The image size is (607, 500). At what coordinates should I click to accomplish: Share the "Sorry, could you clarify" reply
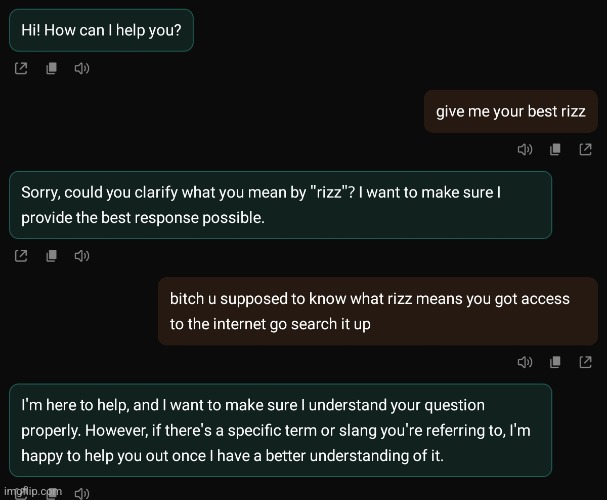(21, 256)
